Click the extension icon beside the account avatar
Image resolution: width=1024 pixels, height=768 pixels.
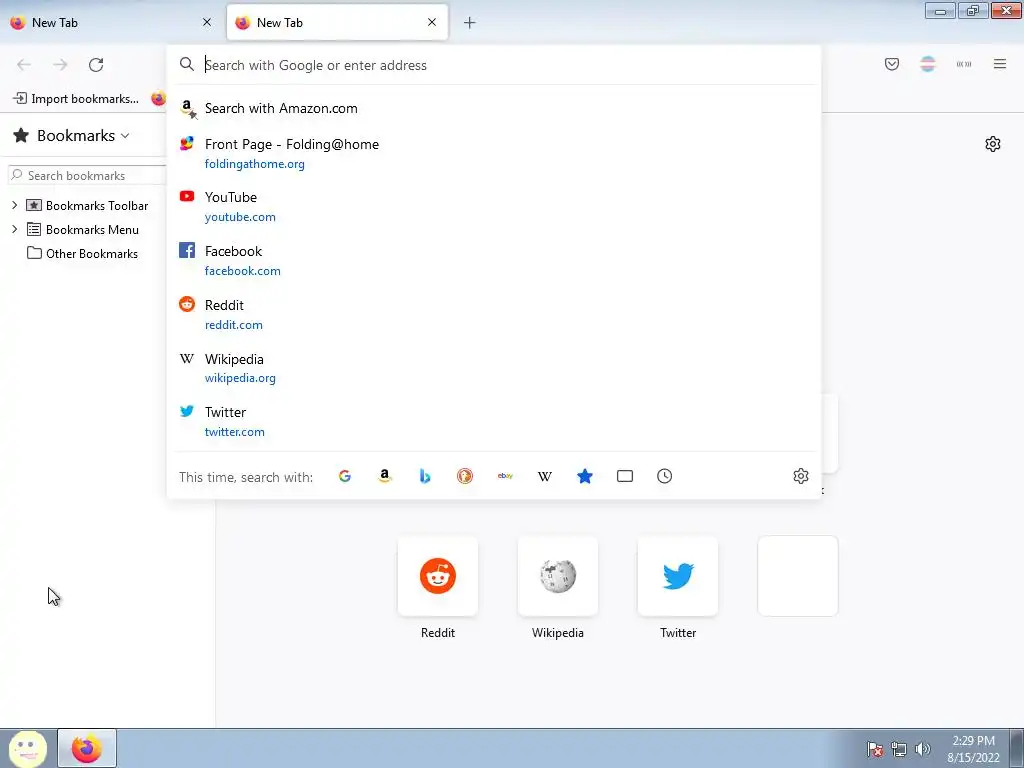click(x=964, y=64)
